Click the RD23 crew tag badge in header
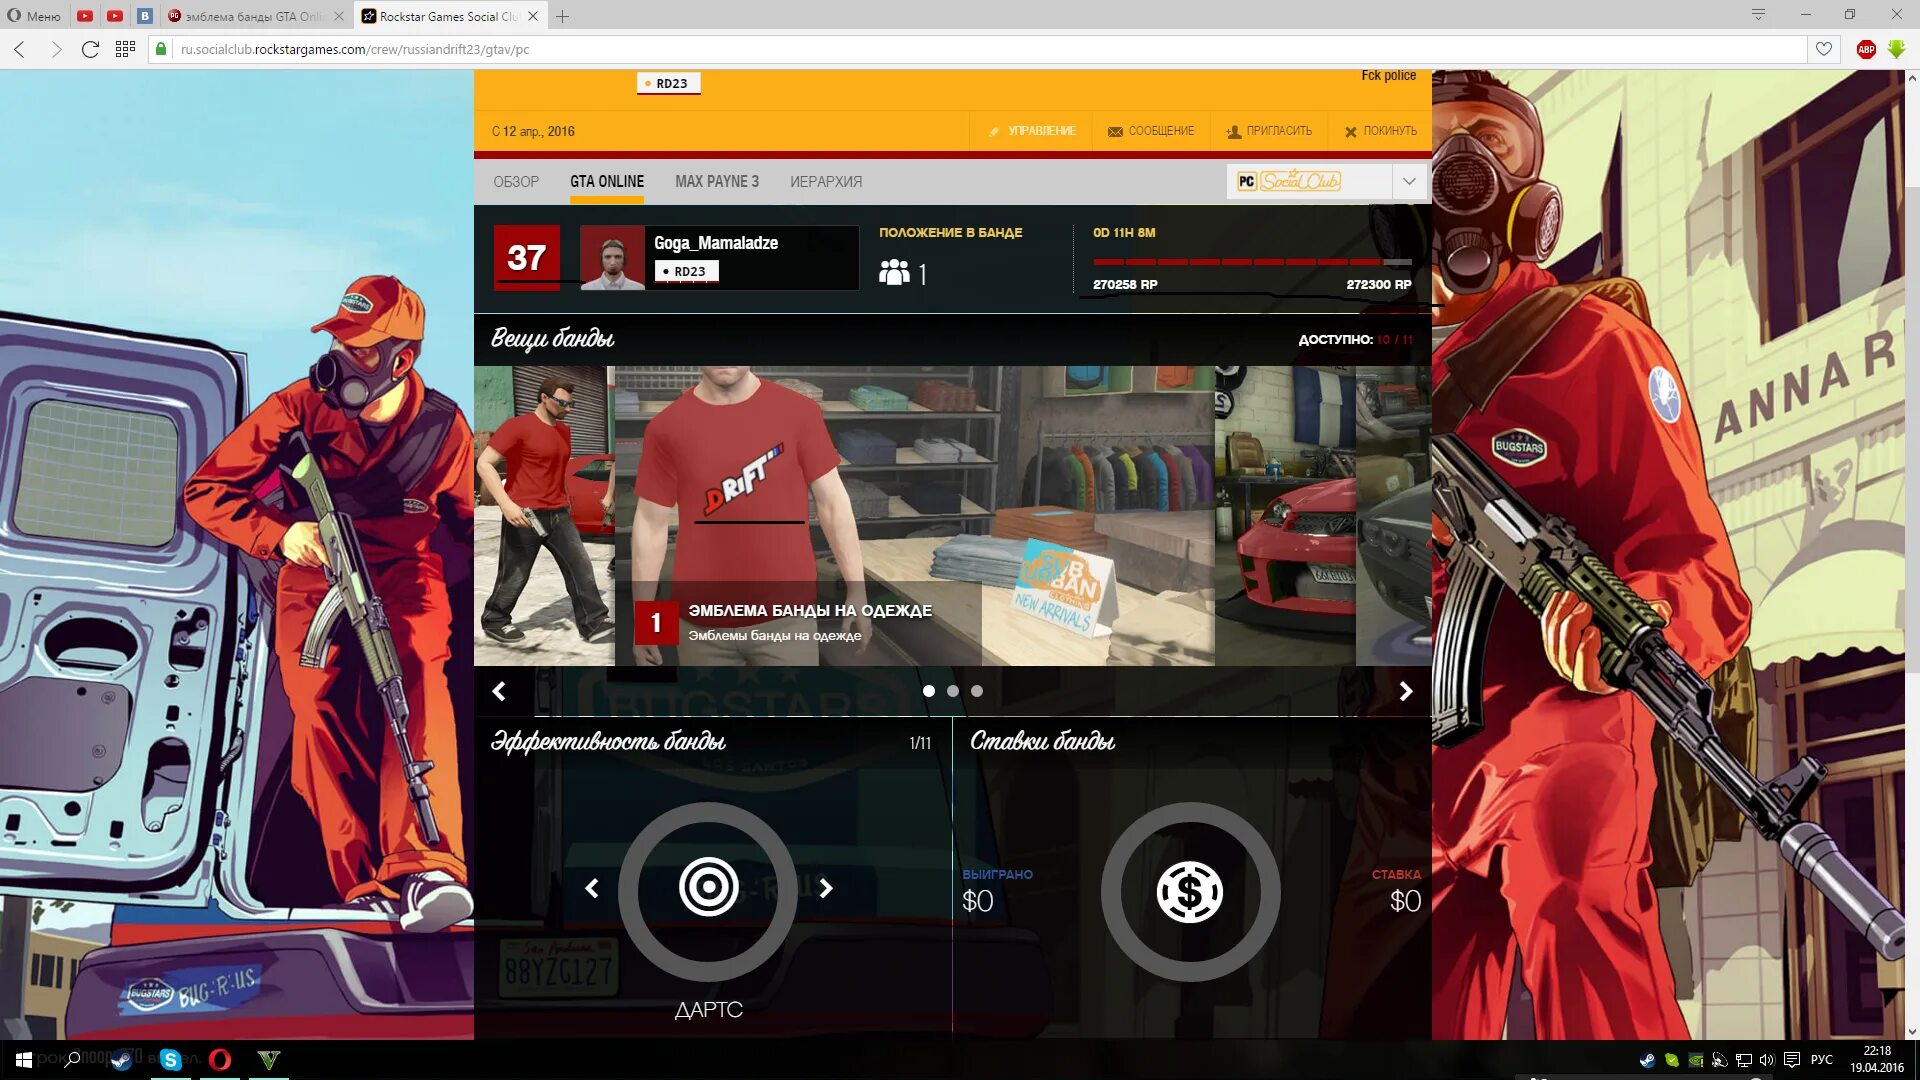Screen dimensions: 1920x1080 [x=668, y=83]
